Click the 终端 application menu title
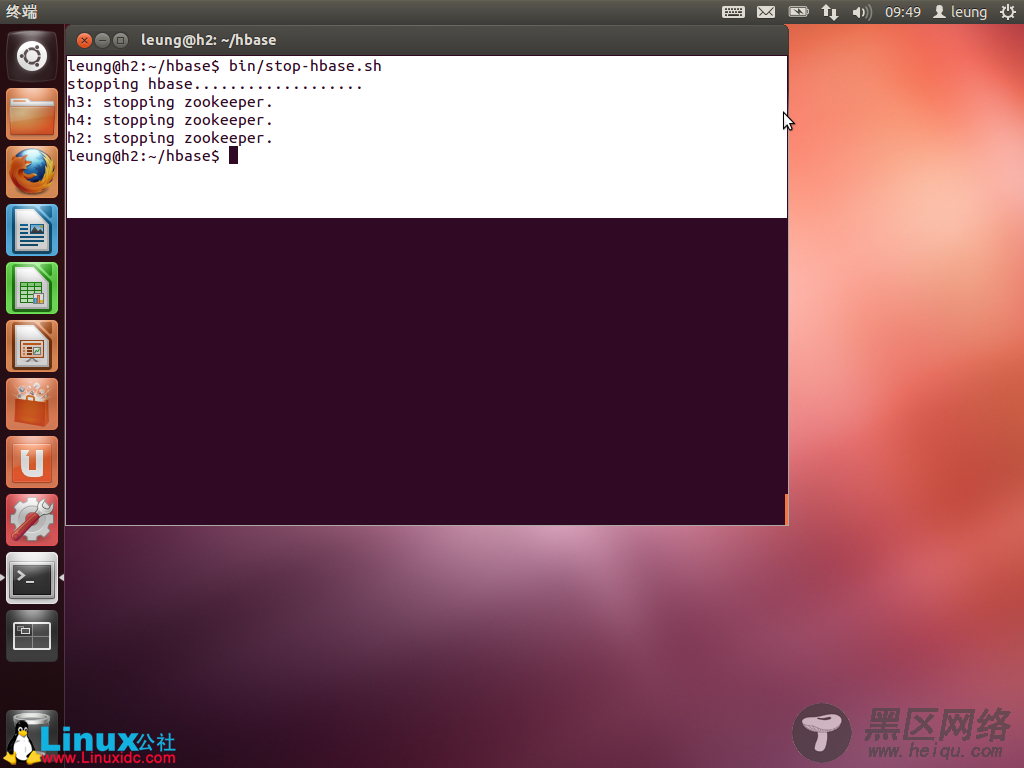Image resolution: width=1024 pixels, height=768 pixels. (22, 12)
